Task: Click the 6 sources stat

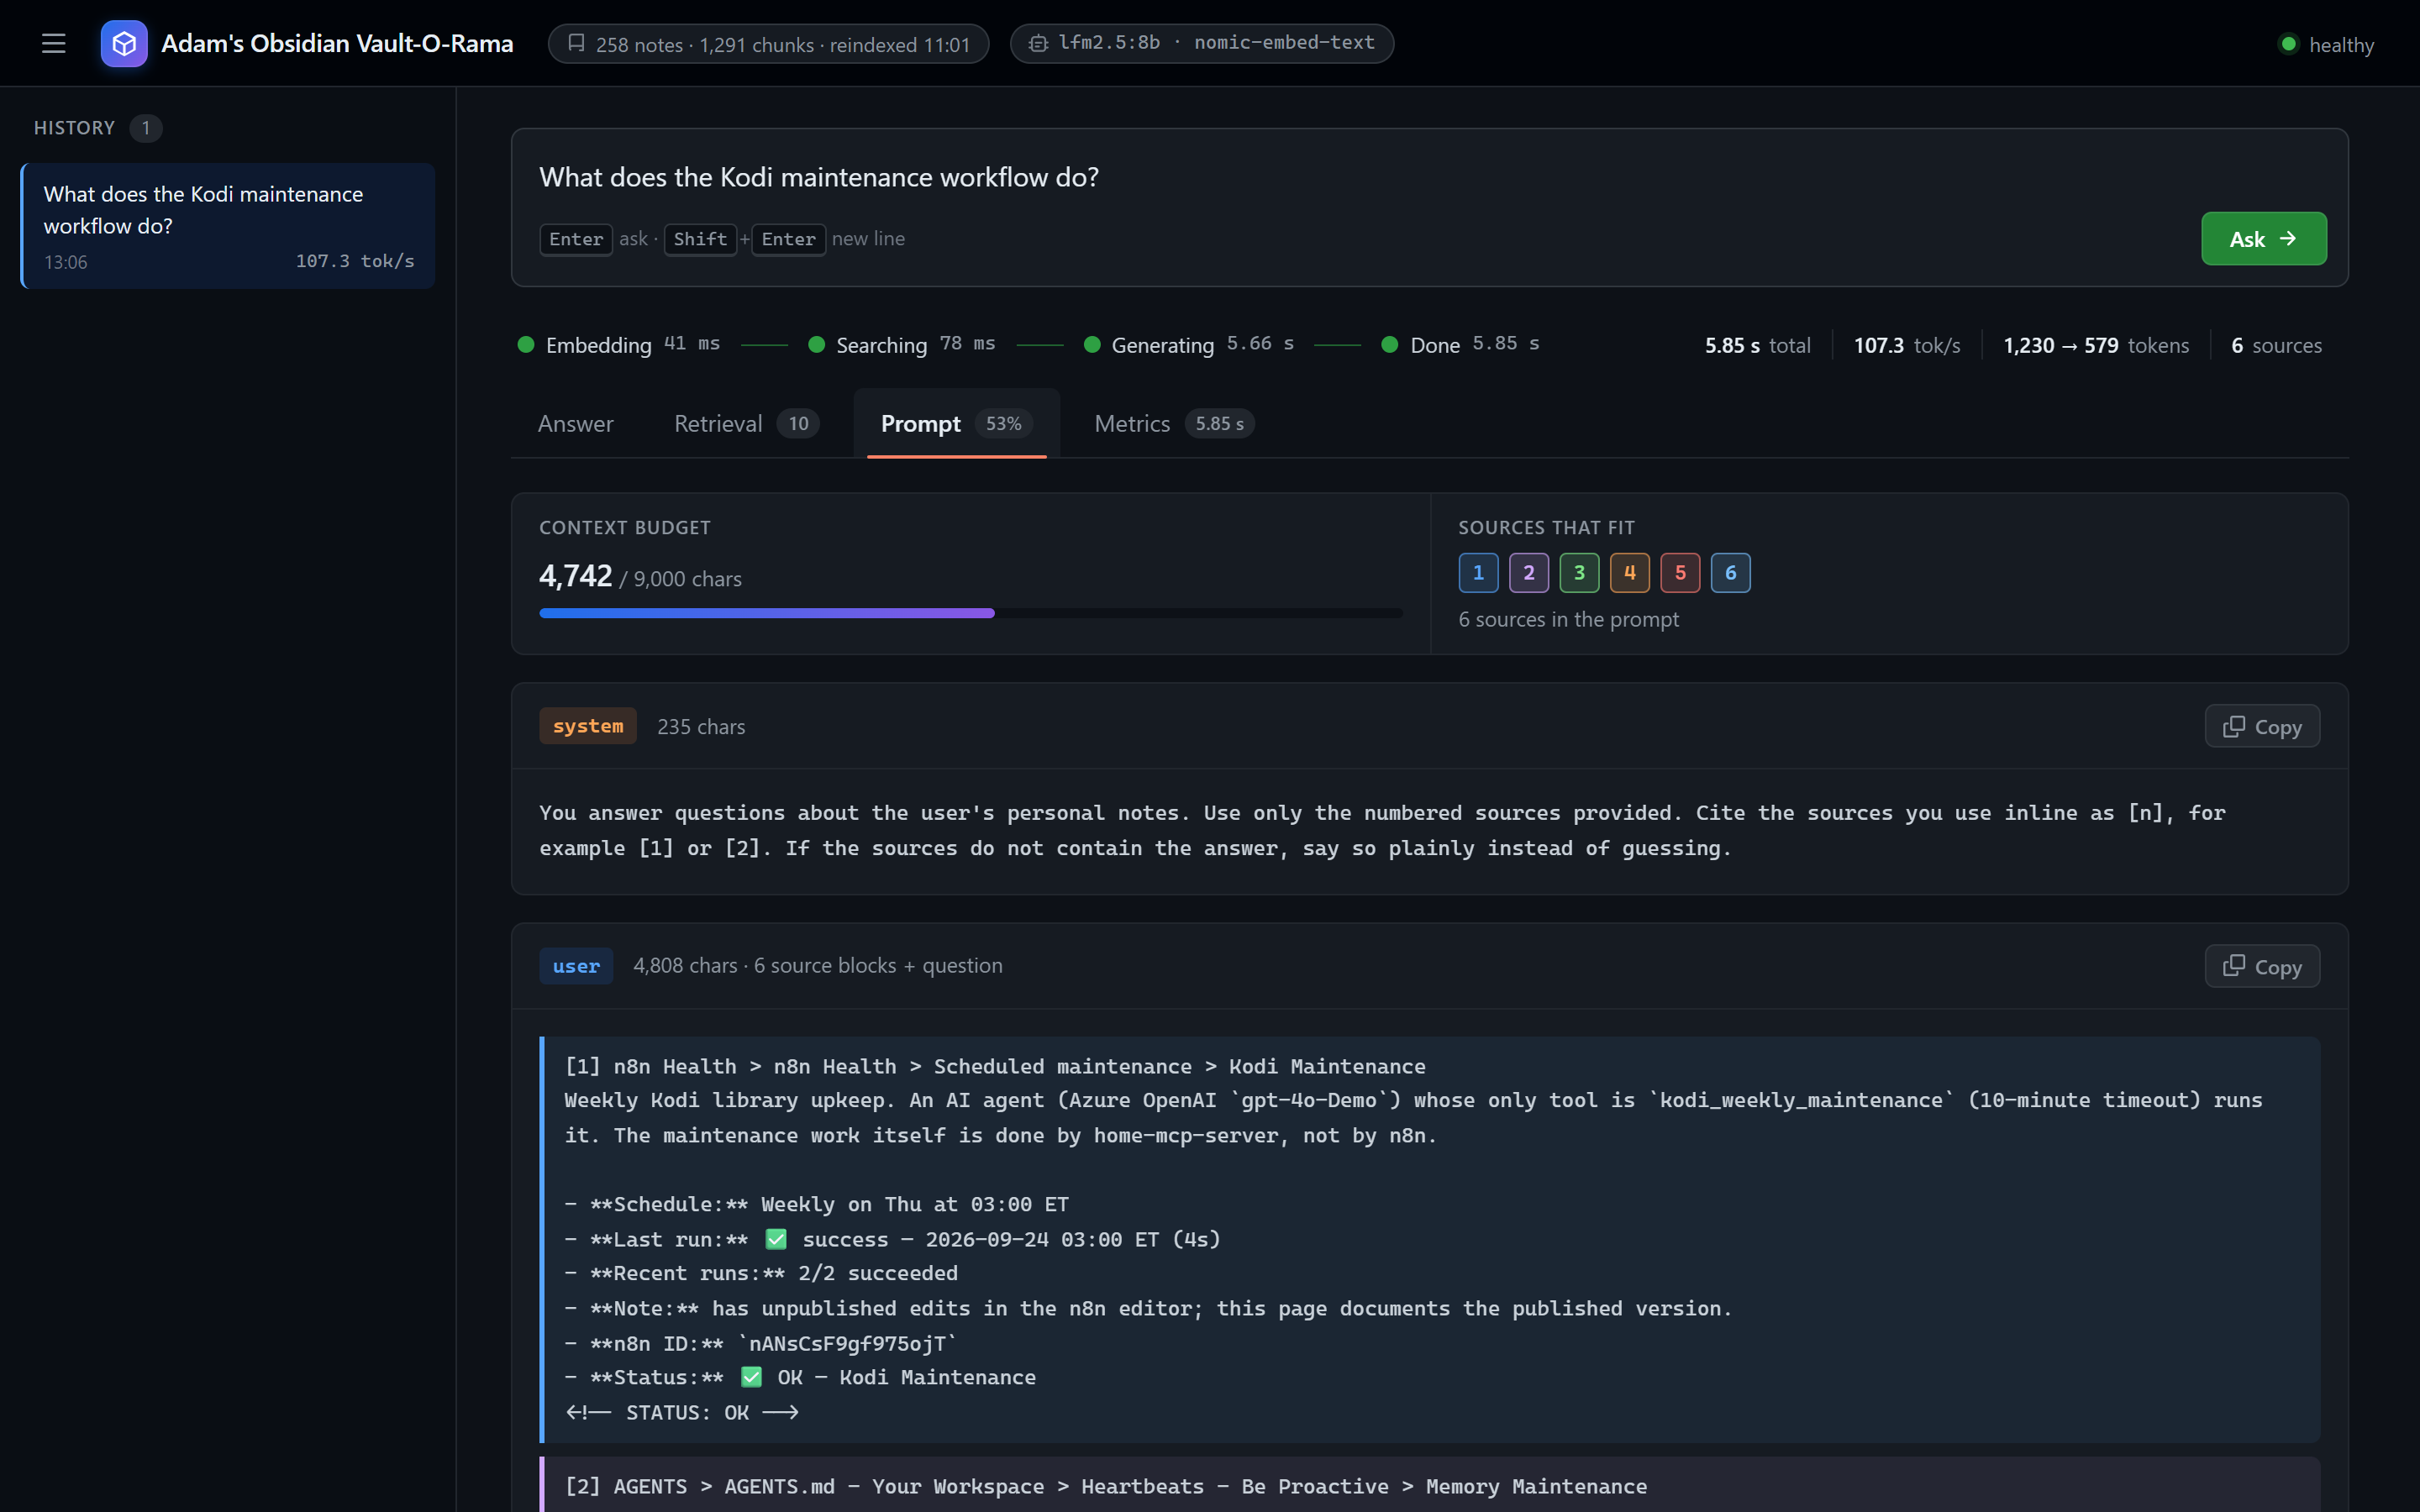Action: (x=2276, y=345)
